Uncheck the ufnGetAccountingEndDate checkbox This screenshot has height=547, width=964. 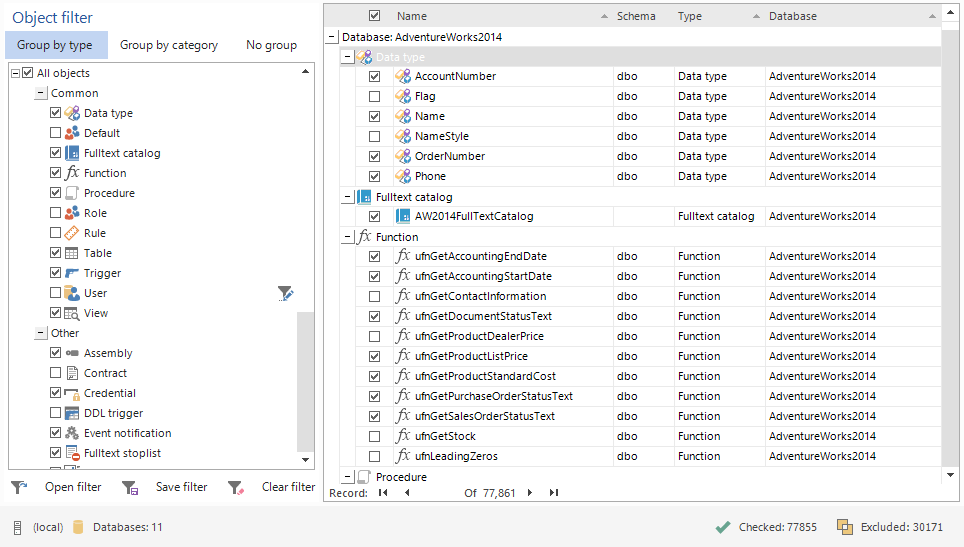[x=374, y=256]
